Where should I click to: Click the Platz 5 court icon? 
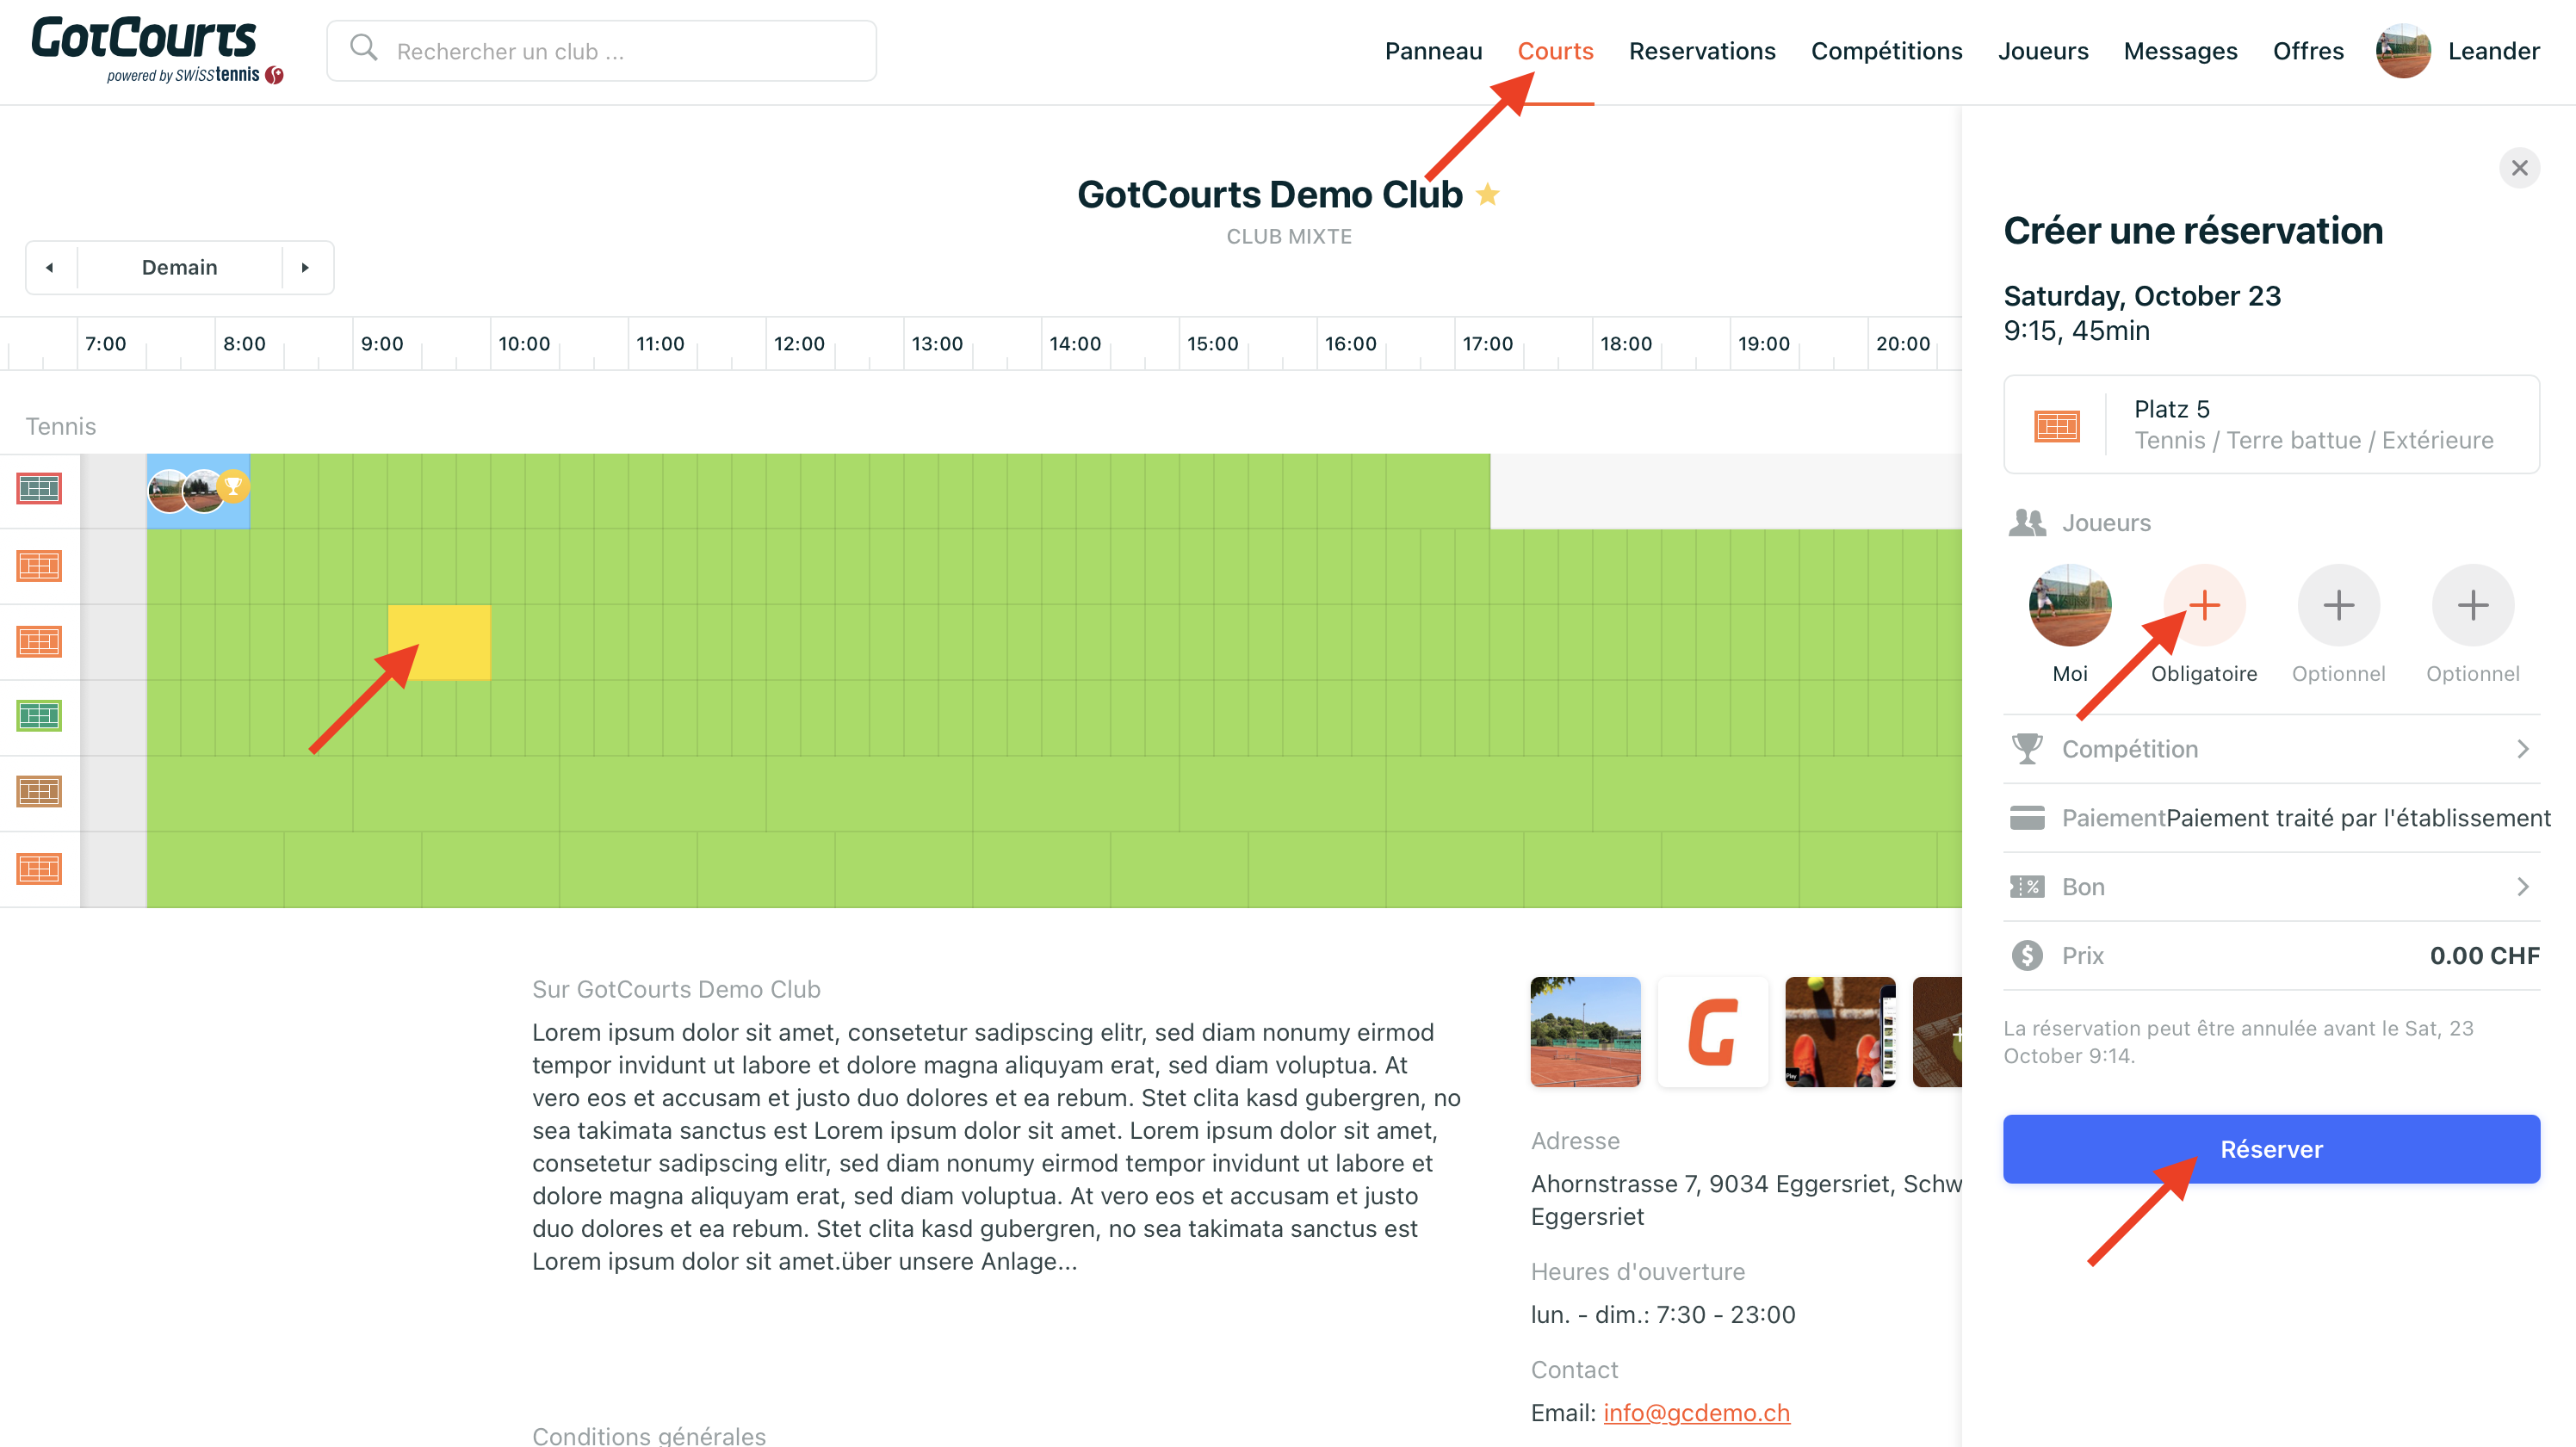[x=2056, y=426]
